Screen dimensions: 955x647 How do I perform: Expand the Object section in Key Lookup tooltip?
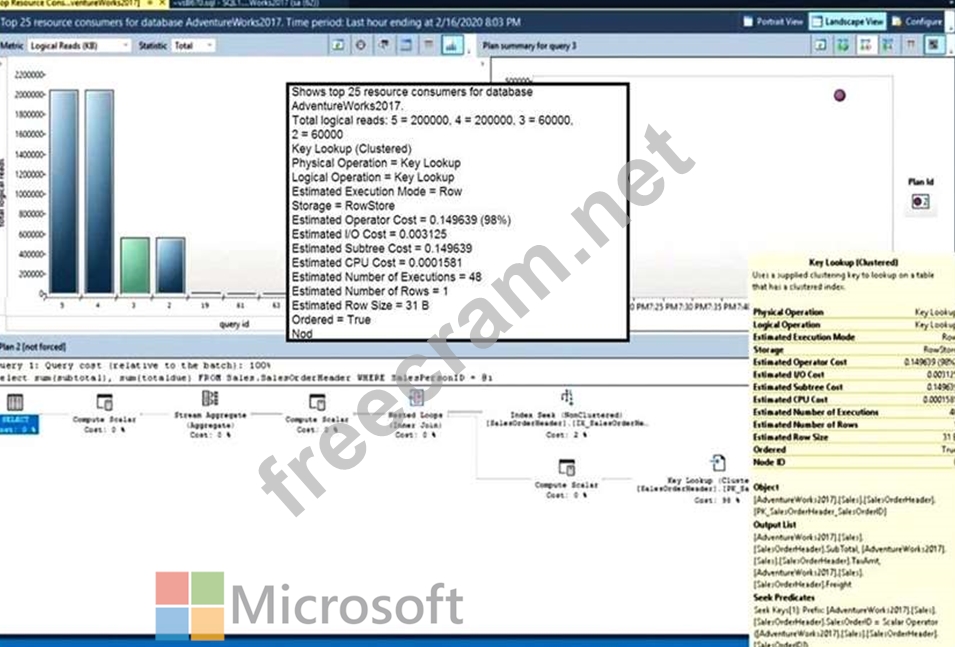pyautogui.click(x=766, y=487)
